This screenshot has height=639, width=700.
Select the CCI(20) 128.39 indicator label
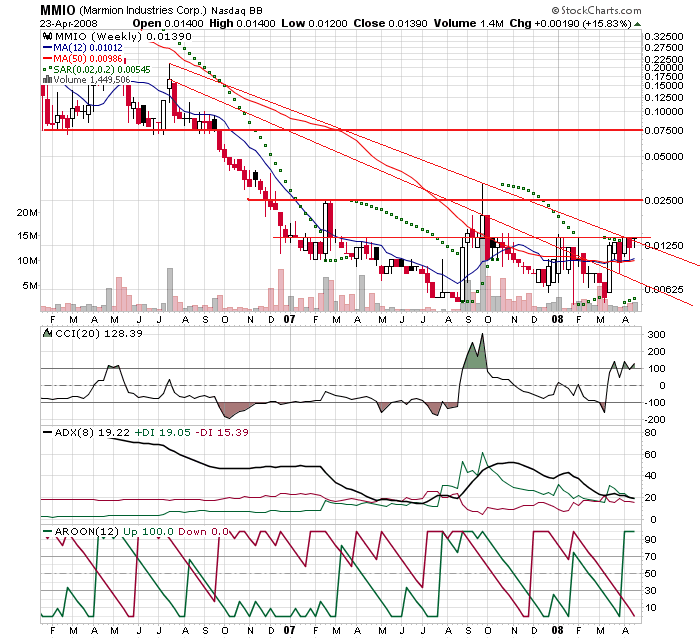(99, 334)
